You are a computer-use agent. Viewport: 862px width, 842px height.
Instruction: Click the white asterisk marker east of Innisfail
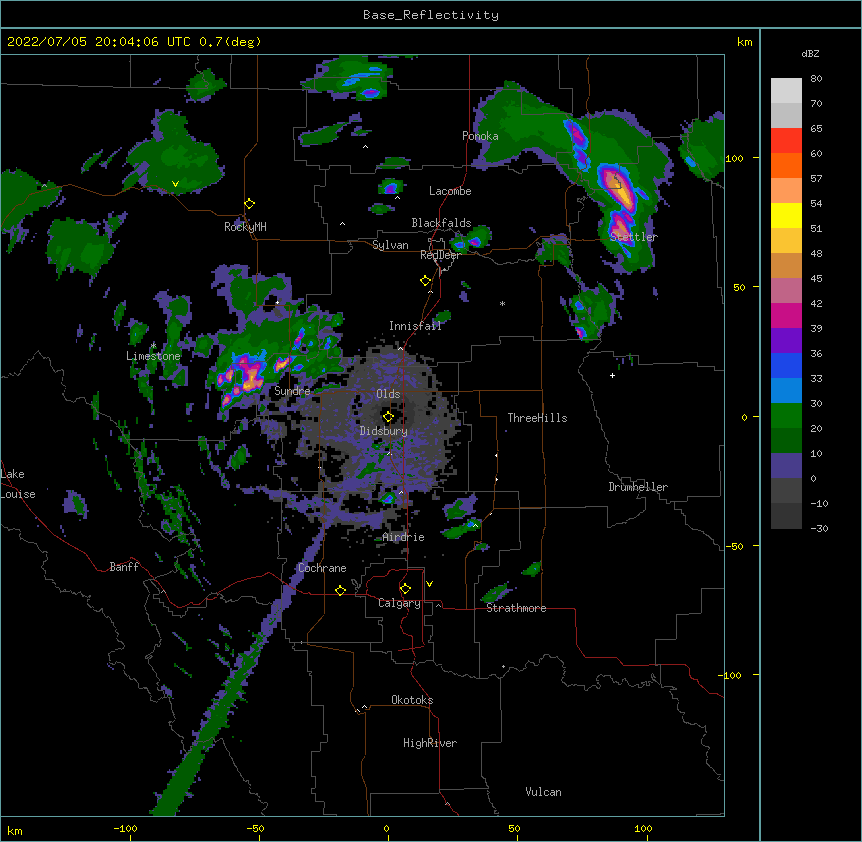(x=502, y=303)
